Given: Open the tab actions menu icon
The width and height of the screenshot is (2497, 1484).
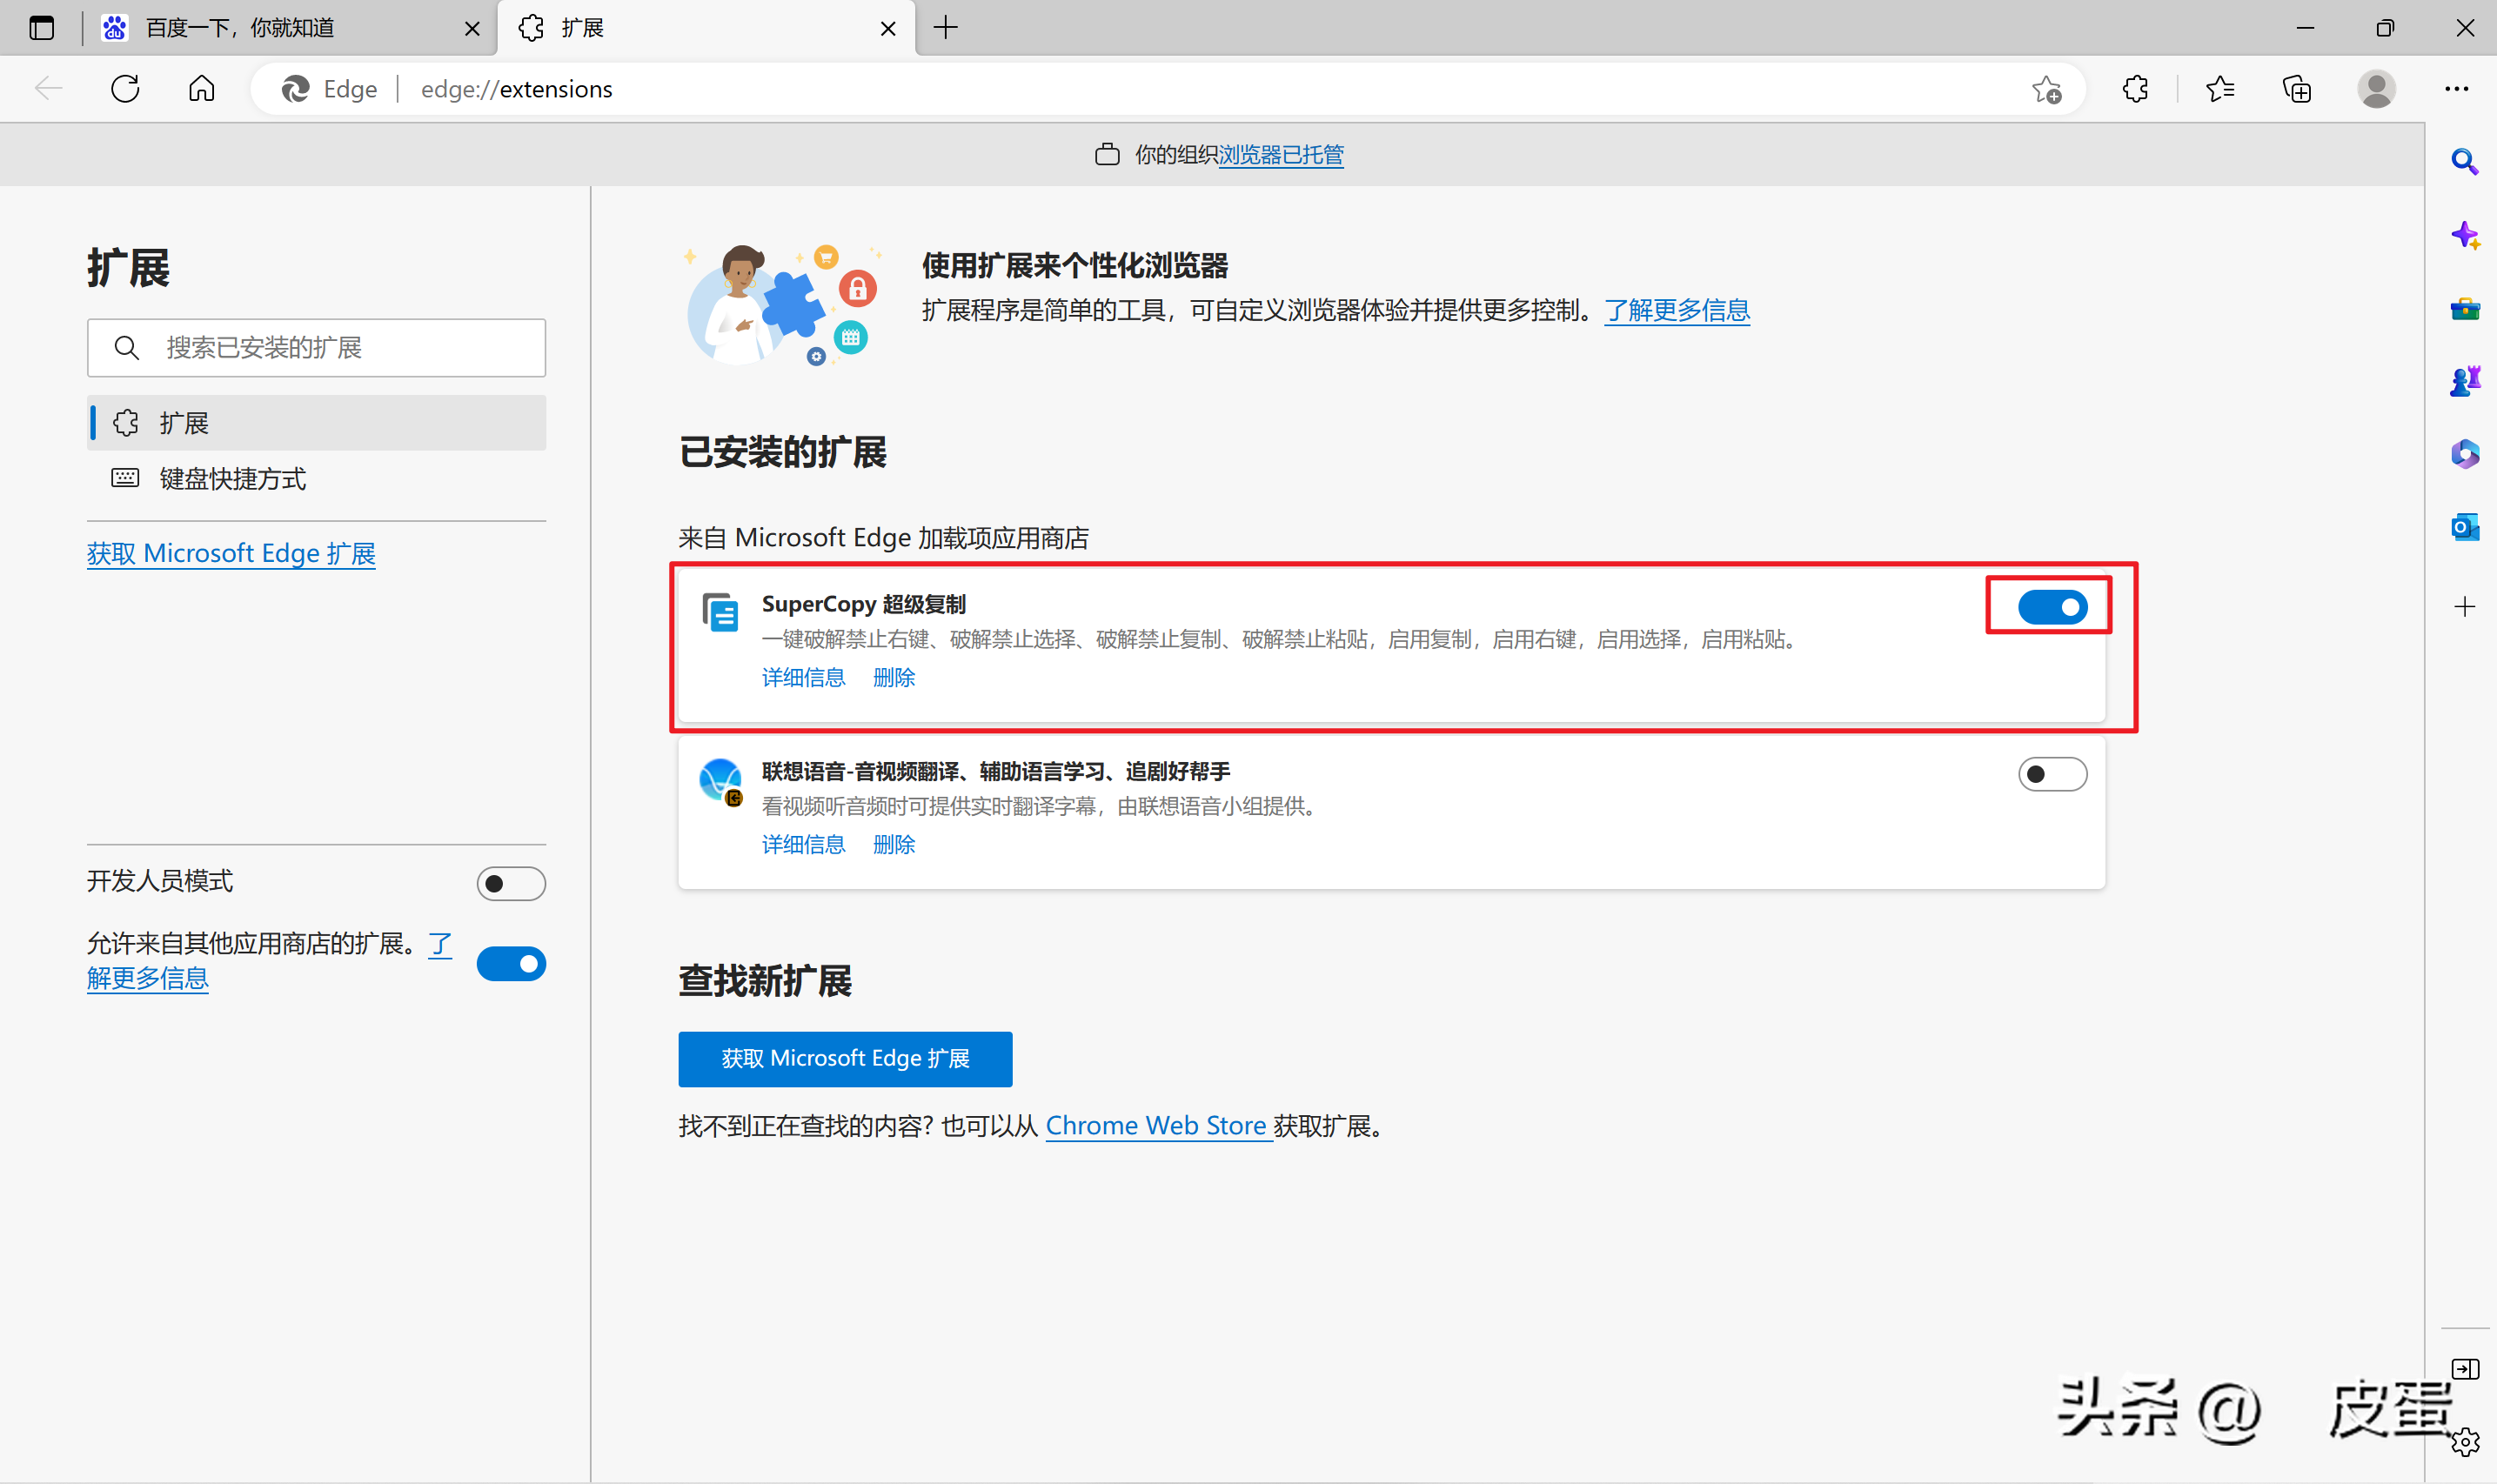Looking at the screenshot, I should pos(42,28).
